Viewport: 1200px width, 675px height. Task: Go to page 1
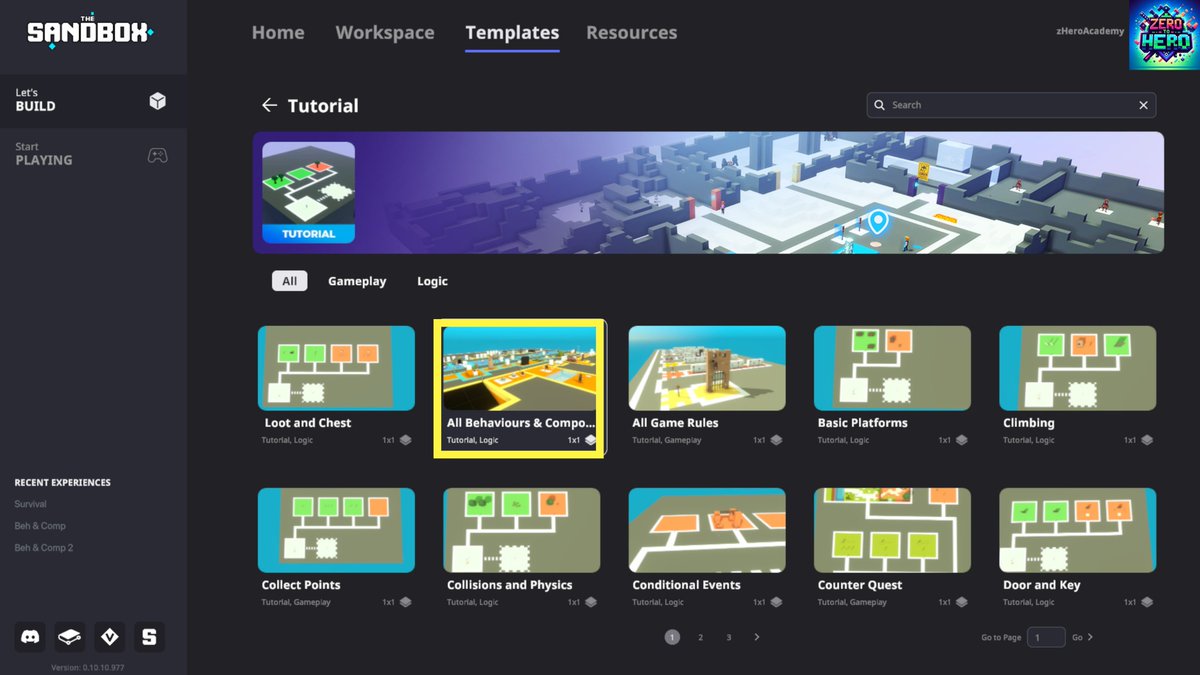coord(672,637)
